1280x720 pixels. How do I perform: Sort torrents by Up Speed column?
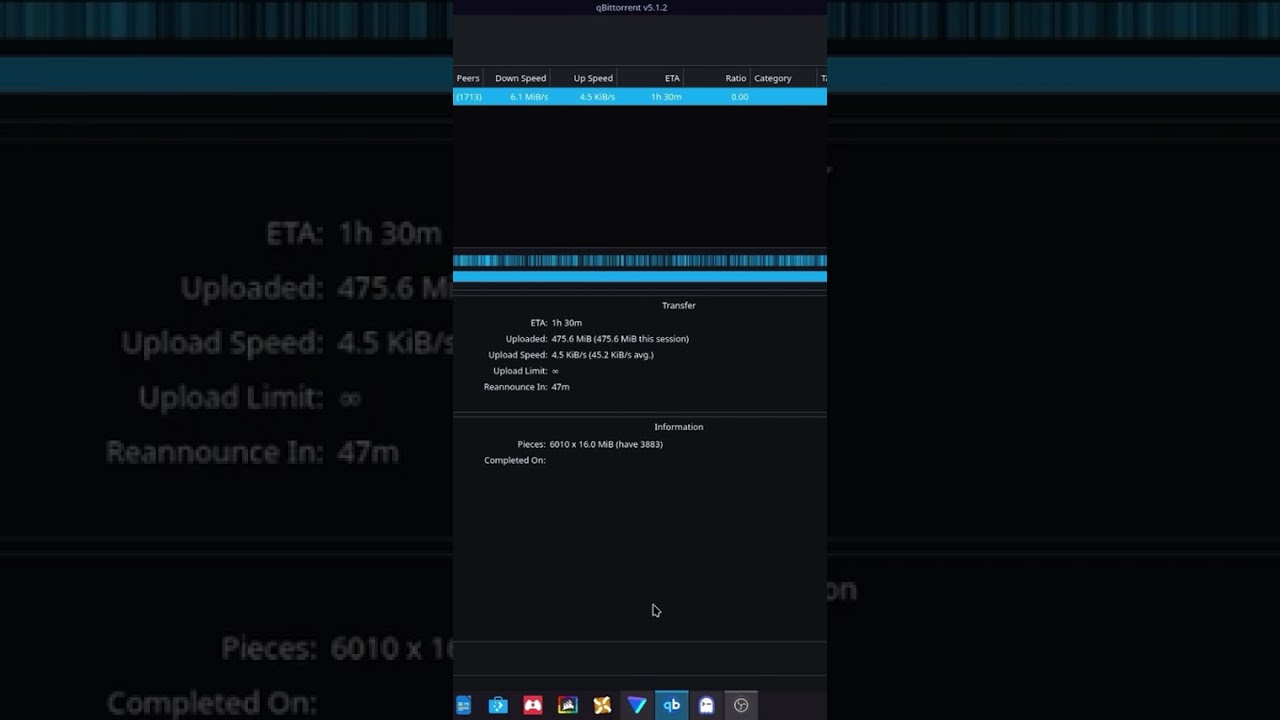(x=593, y=78)
